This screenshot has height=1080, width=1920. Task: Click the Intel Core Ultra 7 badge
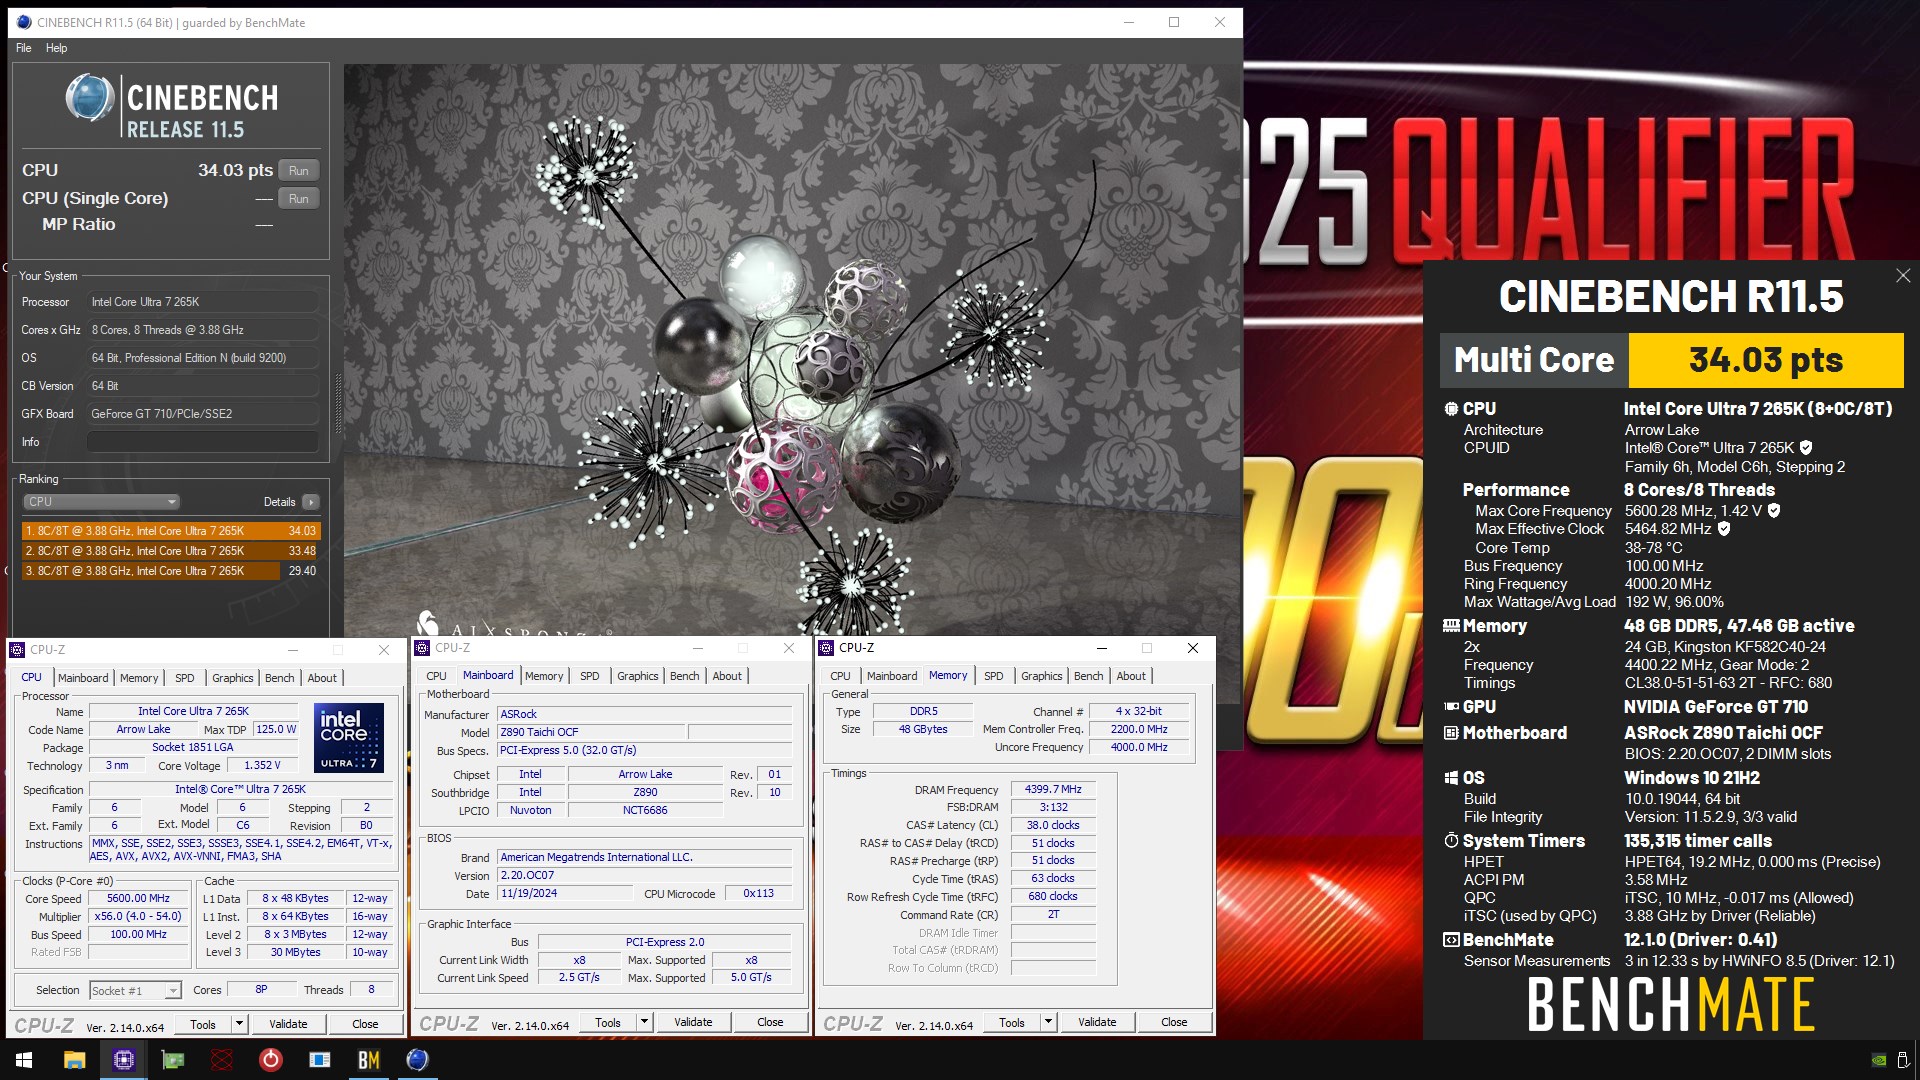[x=349, y=738]
